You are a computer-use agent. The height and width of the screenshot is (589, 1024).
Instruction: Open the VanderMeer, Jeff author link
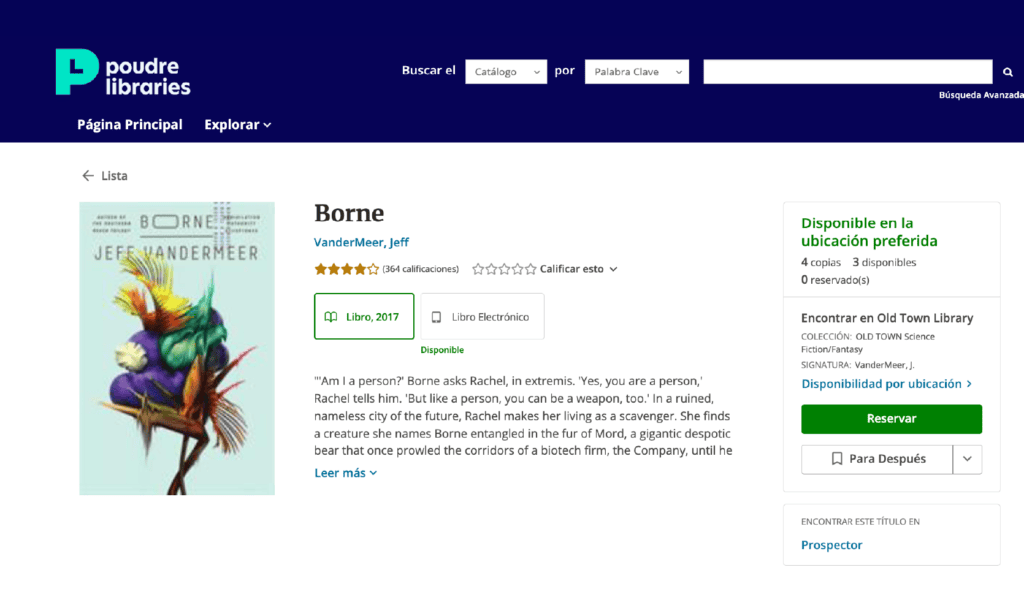pos(361,243)
